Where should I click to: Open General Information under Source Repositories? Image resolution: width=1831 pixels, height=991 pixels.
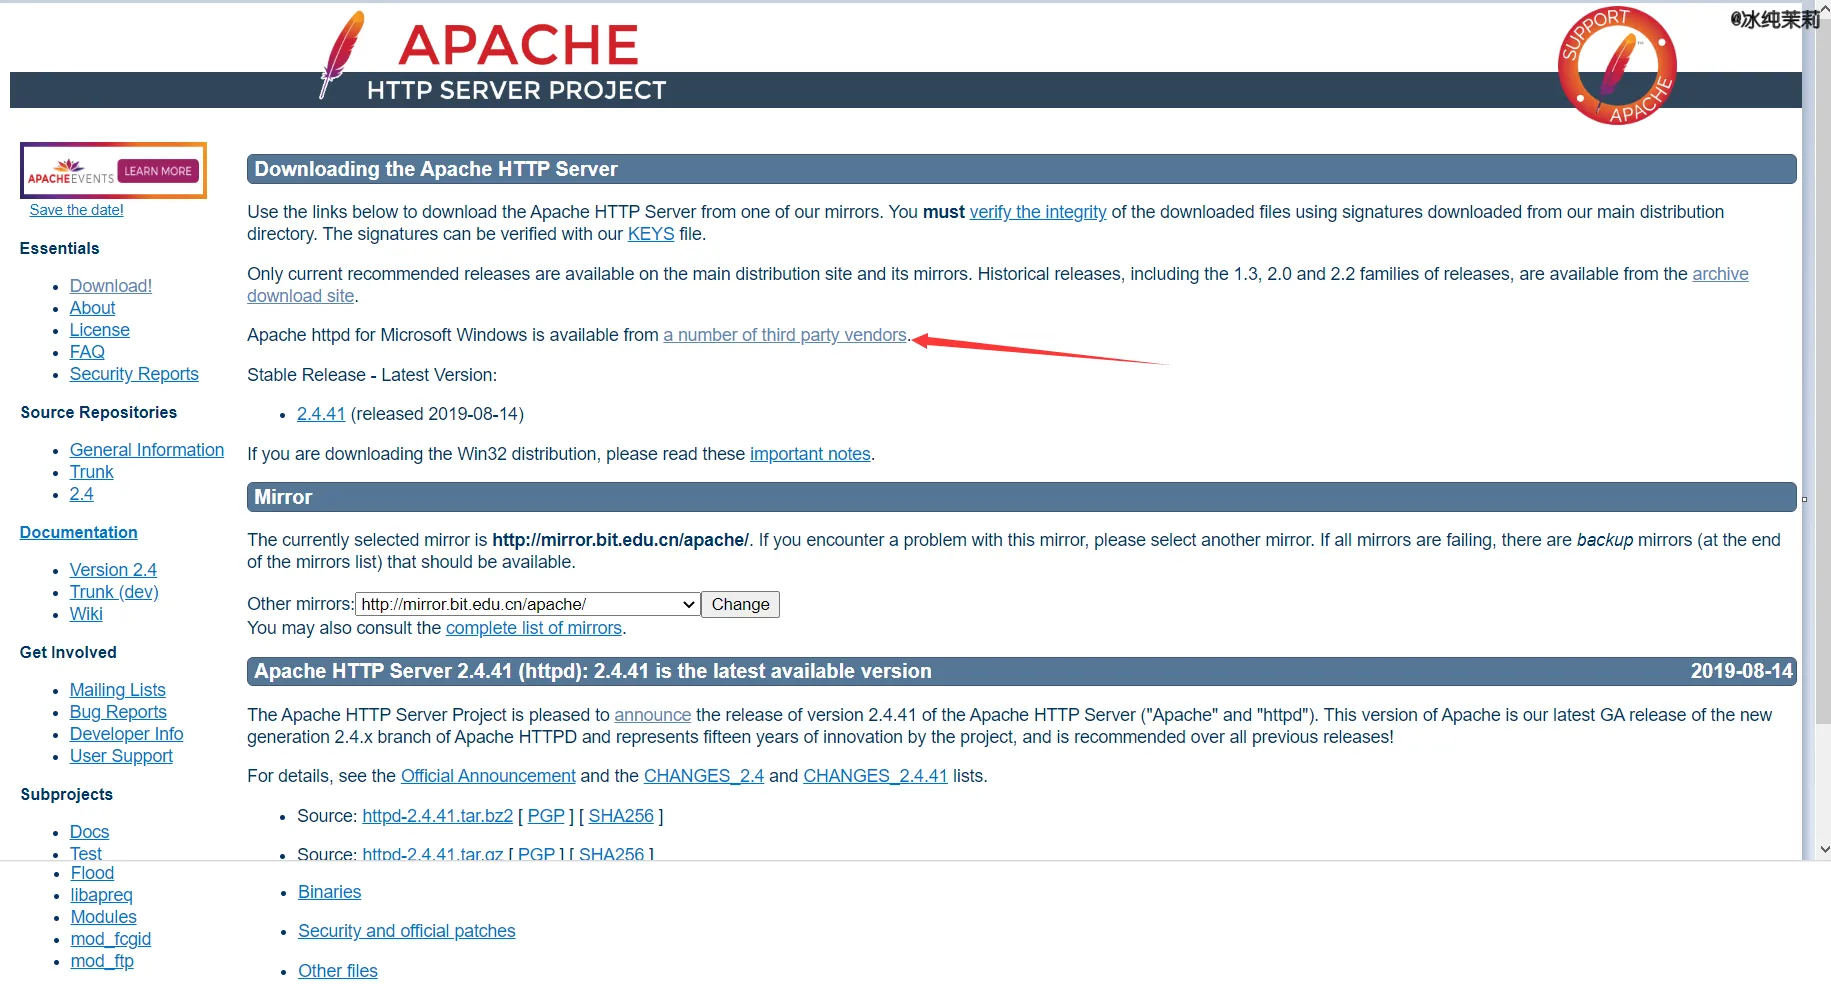tap(147, 450)
